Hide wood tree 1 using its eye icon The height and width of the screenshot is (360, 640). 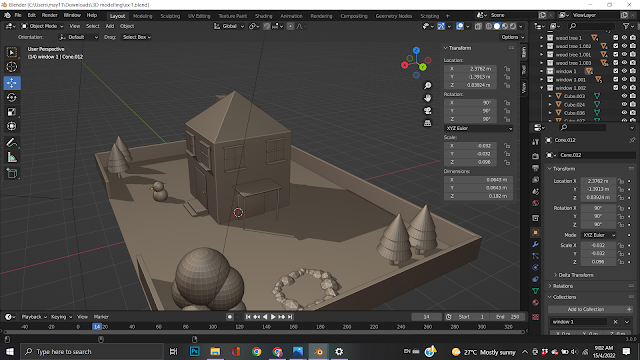click(x=624, y=38)
